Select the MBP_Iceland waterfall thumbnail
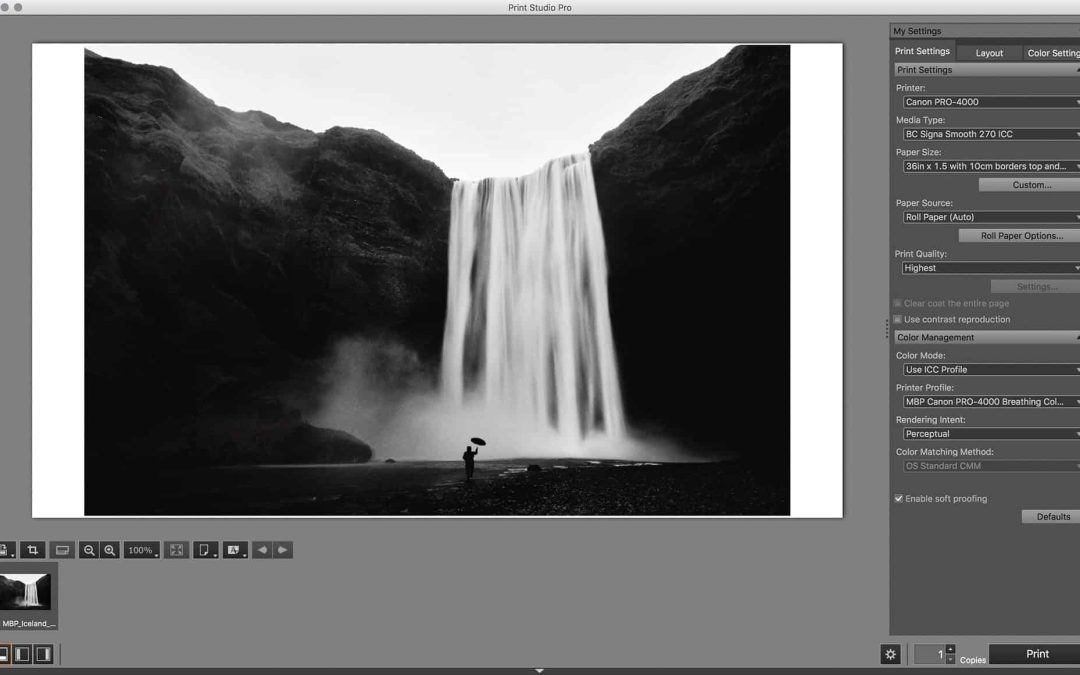1080x675 pixels. tap(28, 591)
